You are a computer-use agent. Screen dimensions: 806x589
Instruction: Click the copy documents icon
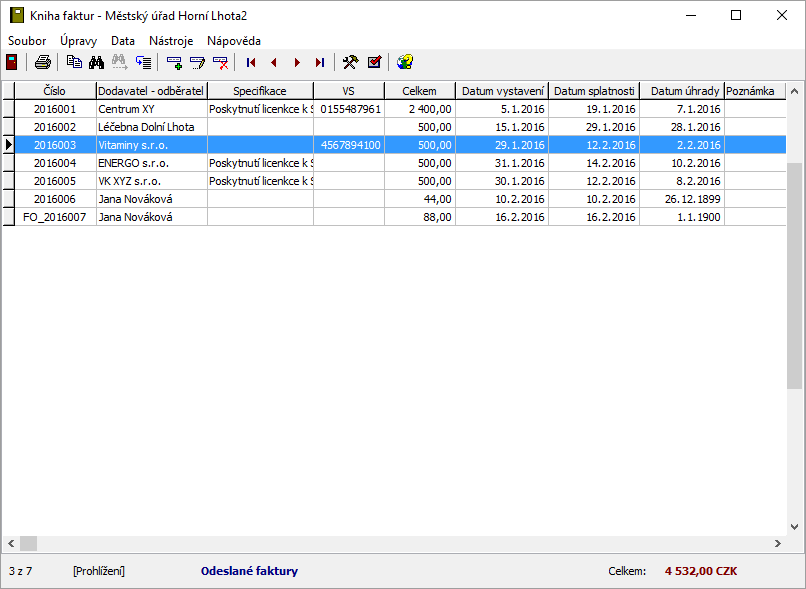pyautogui.click(x=75, y=62)
